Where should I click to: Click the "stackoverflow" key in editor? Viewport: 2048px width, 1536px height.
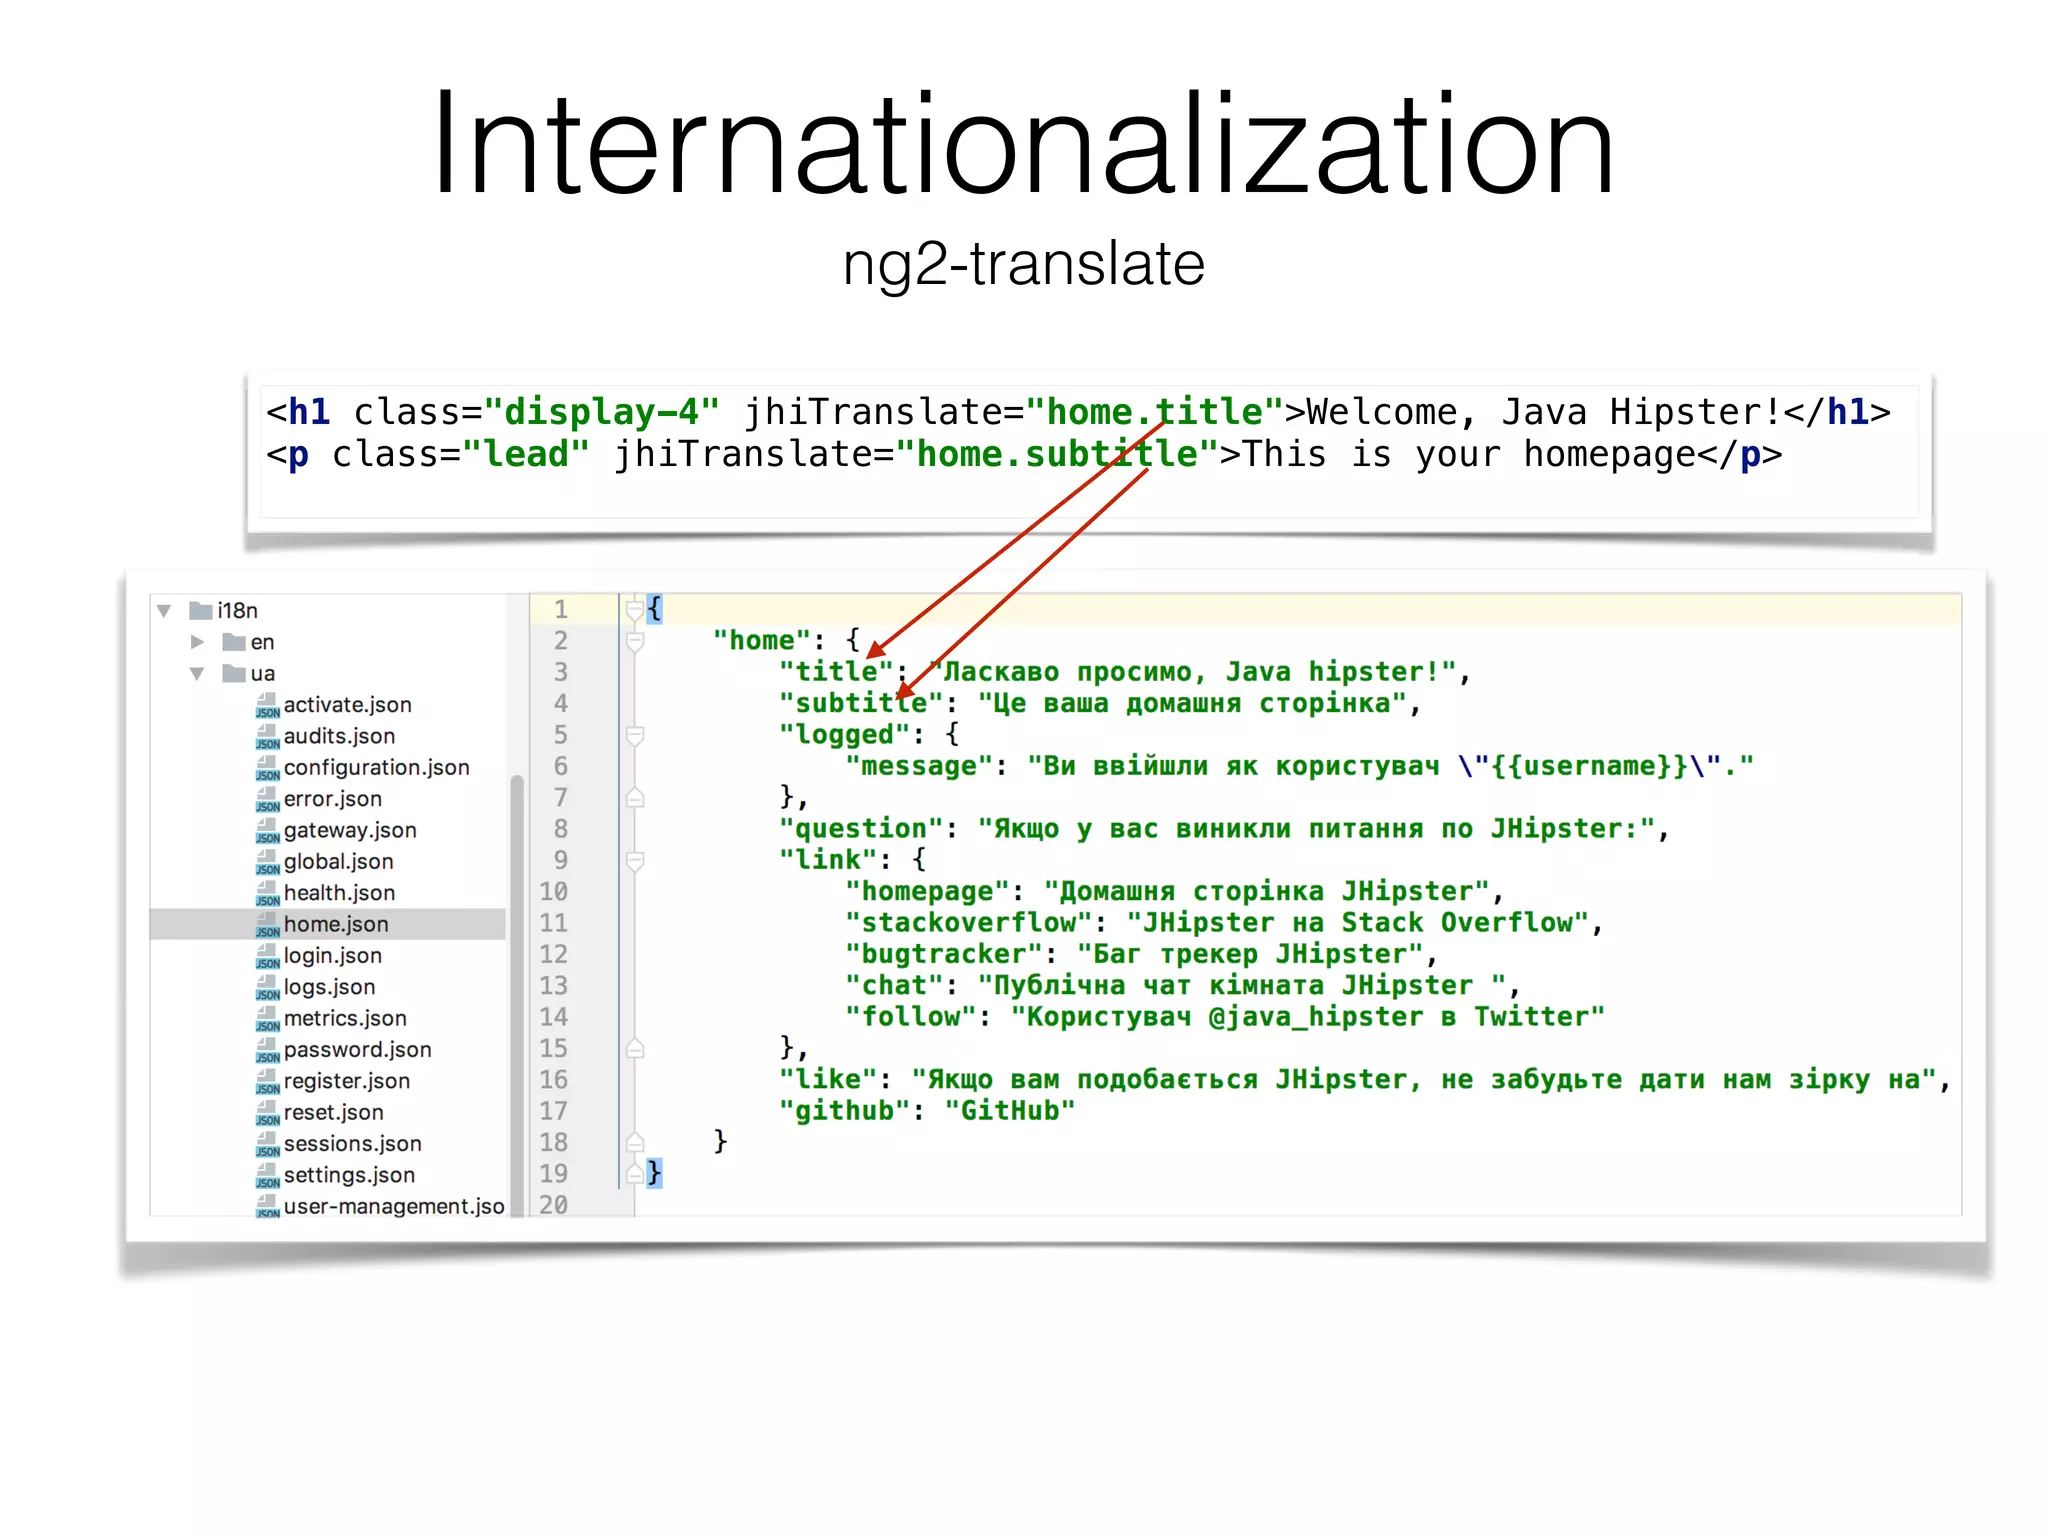point(969,923)
